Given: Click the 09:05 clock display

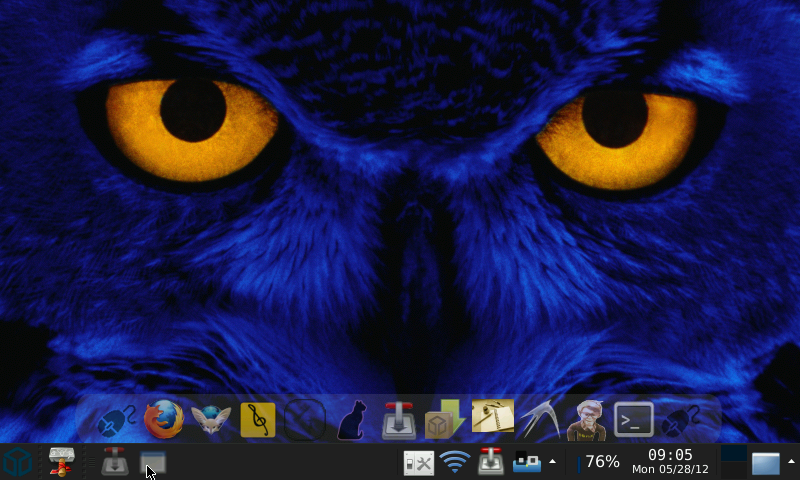Looking at the screenshot, I should (x=670, y=461).
